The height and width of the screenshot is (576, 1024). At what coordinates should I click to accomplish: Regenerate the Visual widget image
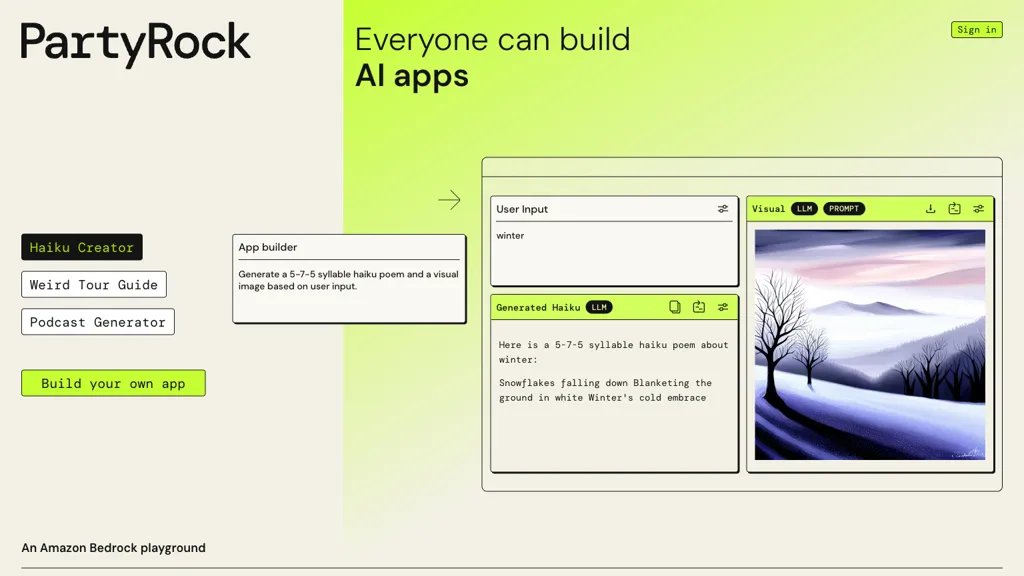(954, 209)
